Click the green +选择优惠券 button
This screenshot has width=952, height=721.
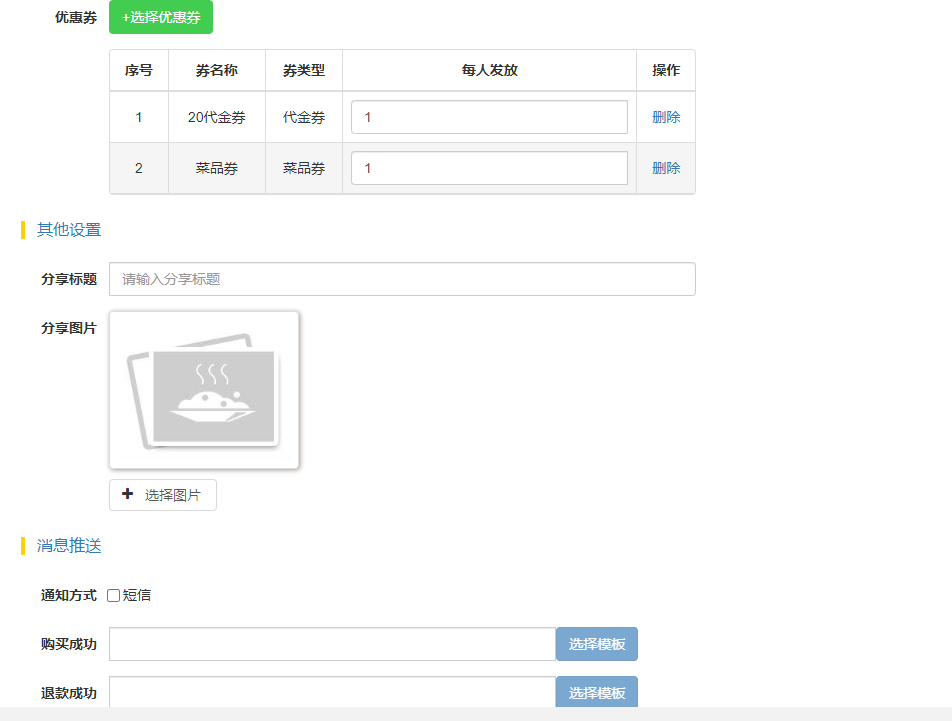coord(160,18)
